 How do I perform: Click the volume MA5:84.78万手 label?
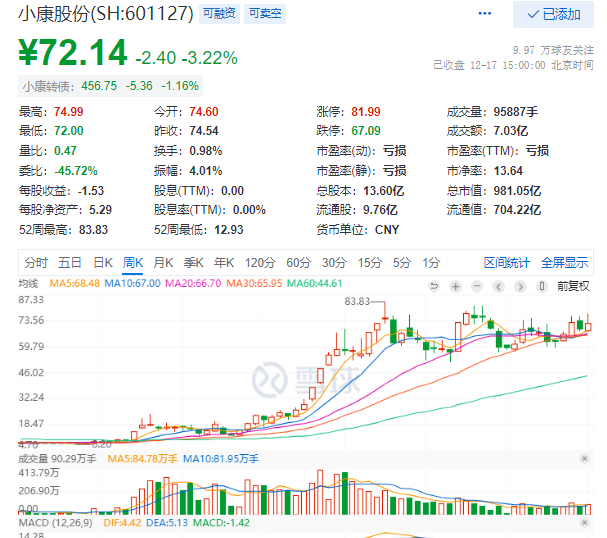point(142,459)
